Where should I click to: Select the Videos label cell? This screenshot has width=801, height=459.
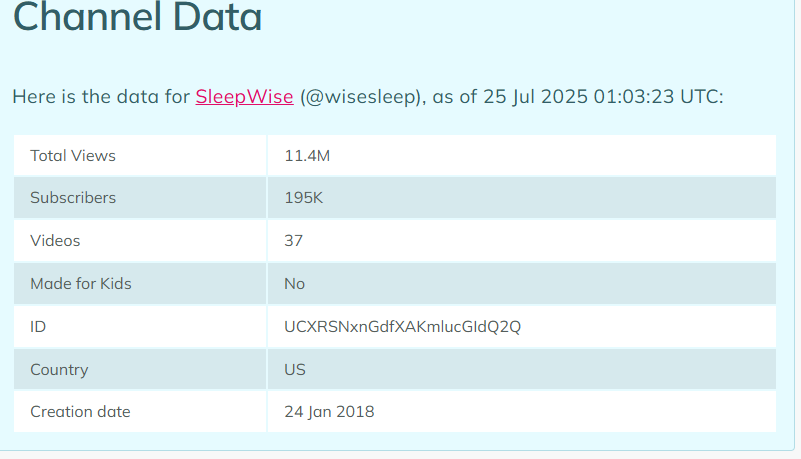click(x=140, y=241)
